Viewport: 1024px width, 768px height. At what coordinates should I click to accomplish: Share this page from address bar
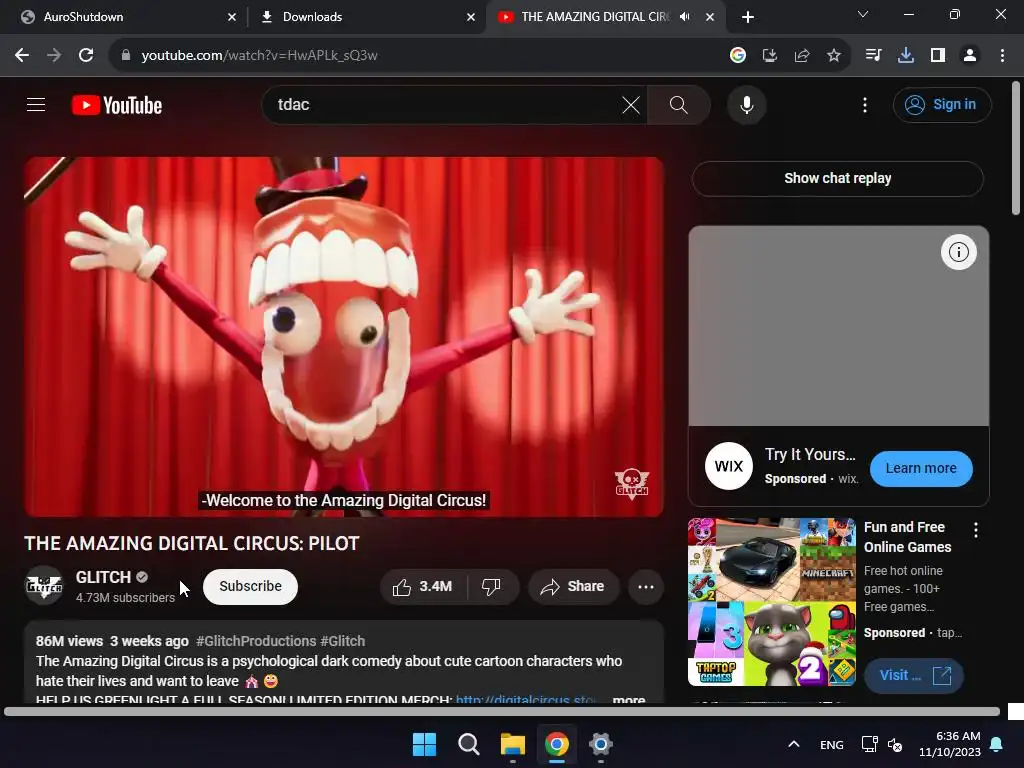click(x=802, y=56)
